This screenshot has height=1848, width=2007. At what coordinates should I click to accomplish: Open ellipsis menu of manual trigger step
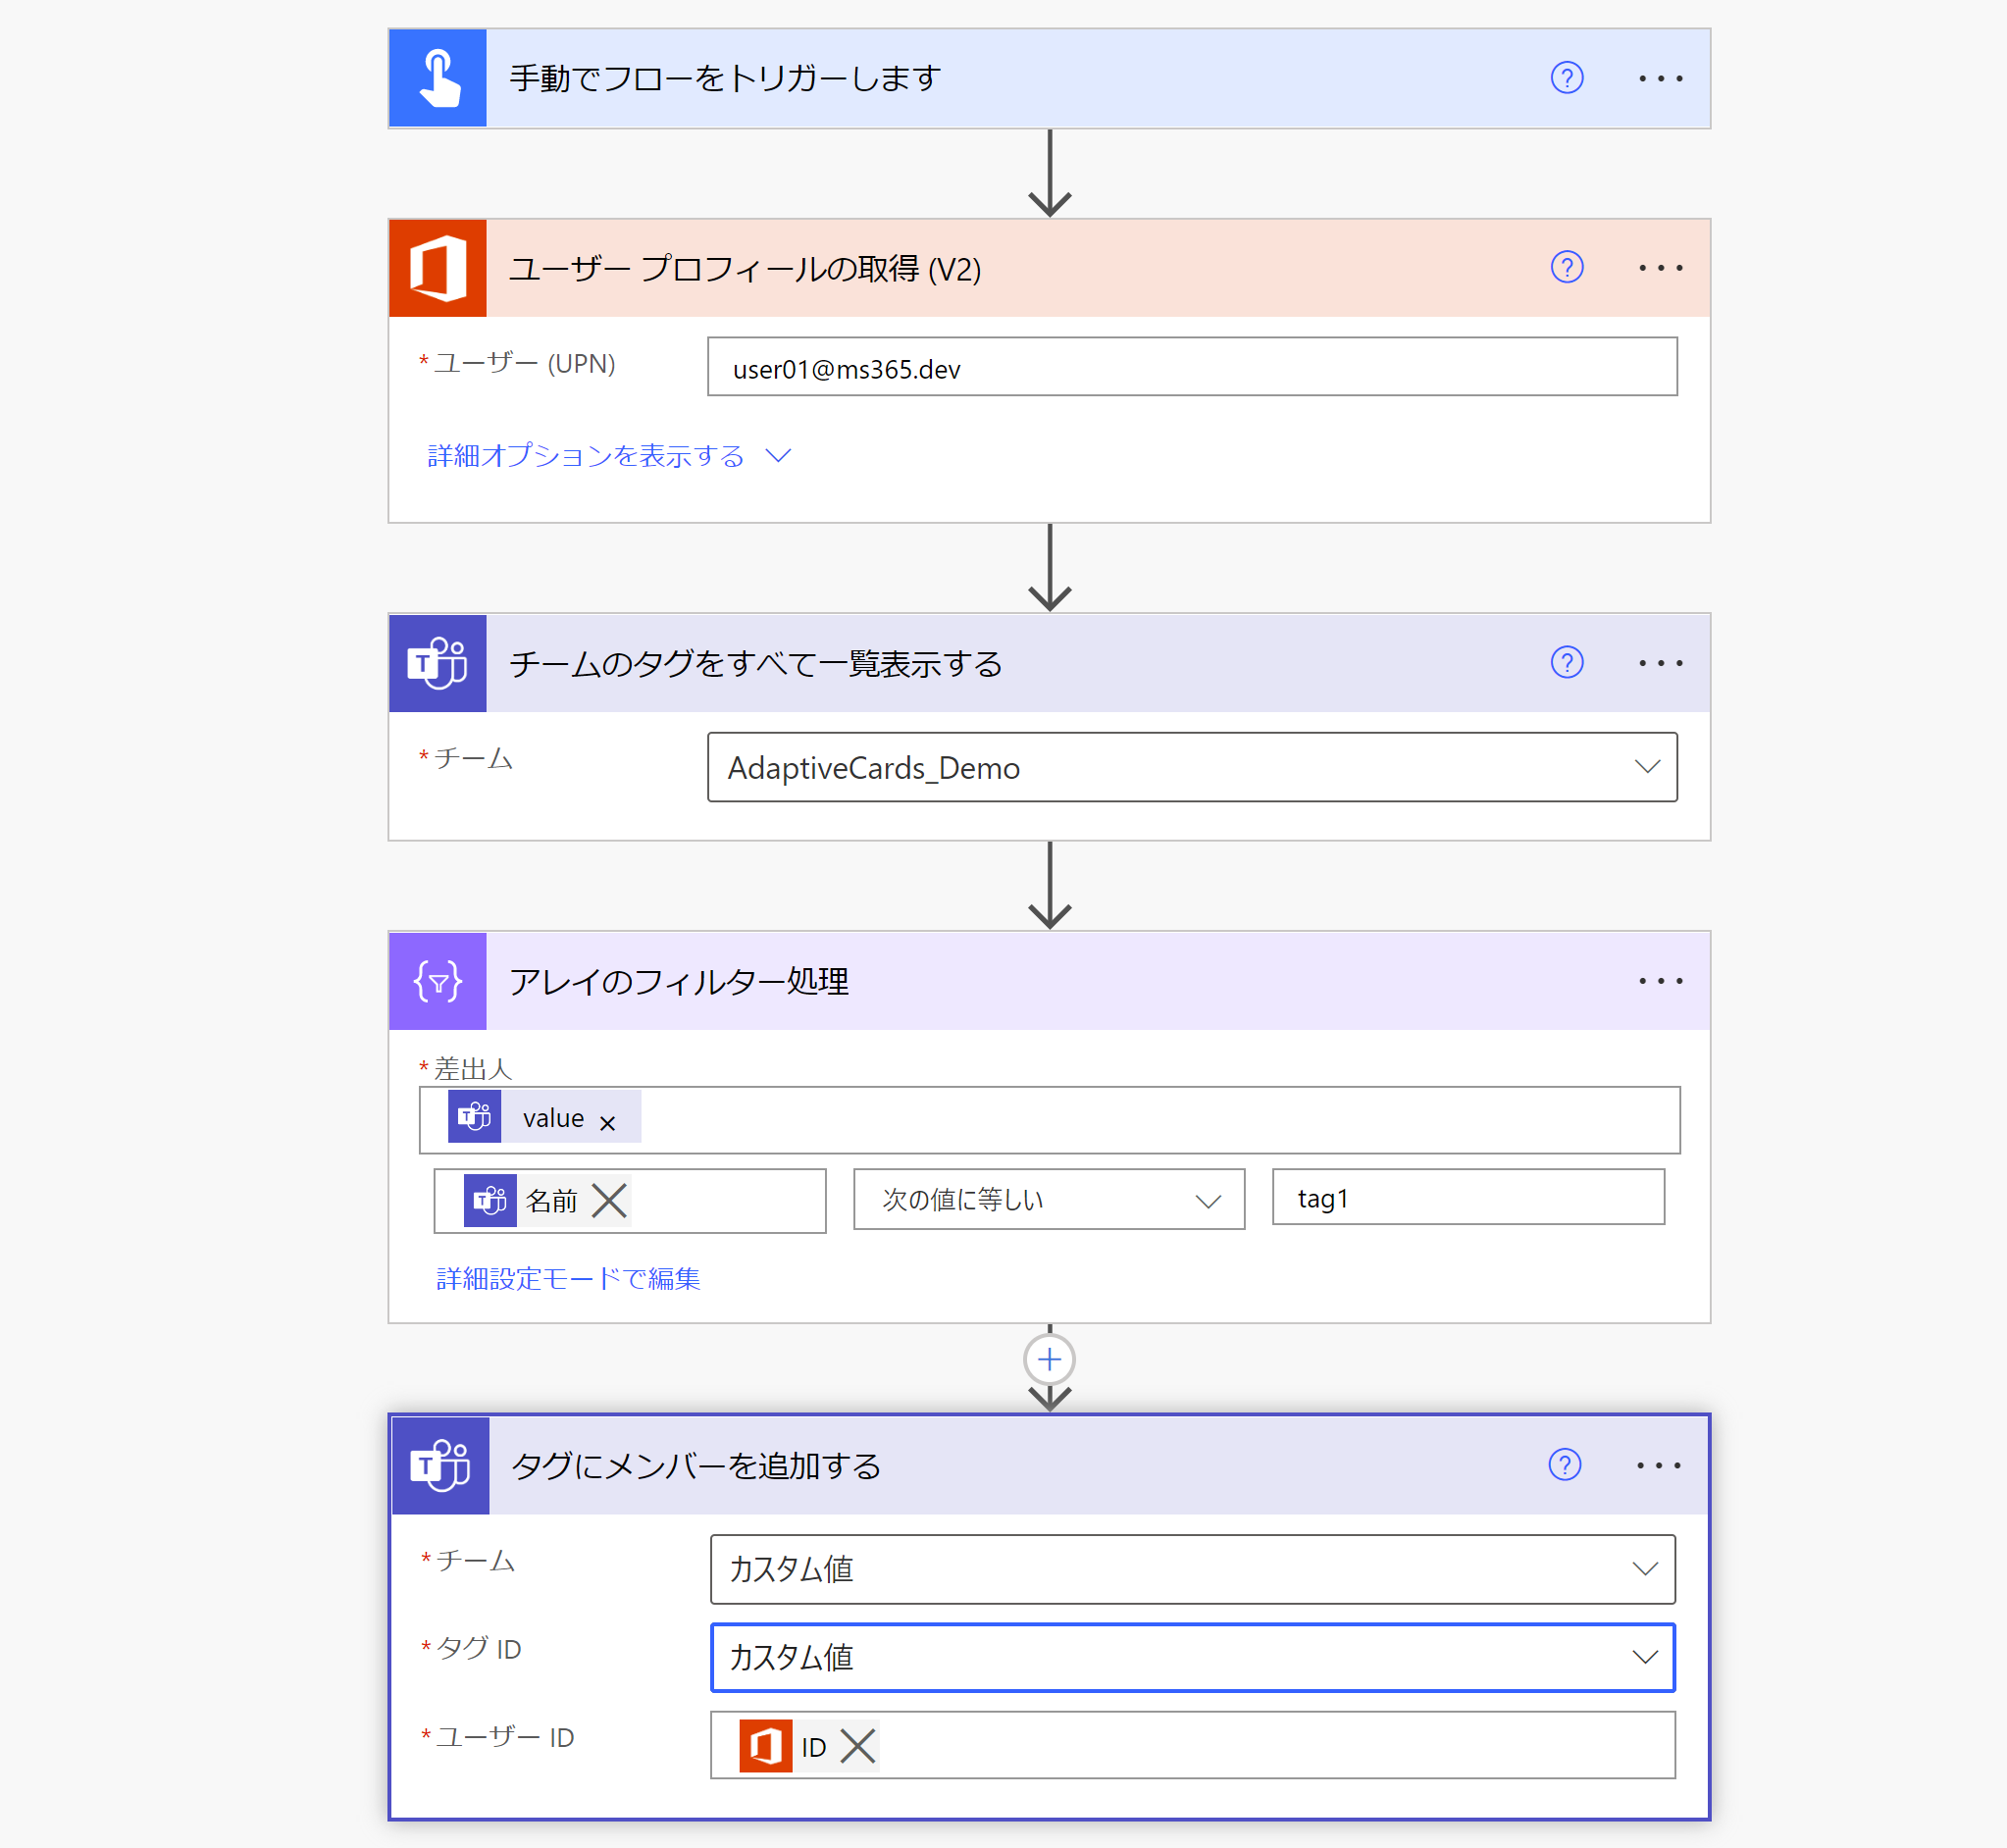click(x=1660, y=78)
